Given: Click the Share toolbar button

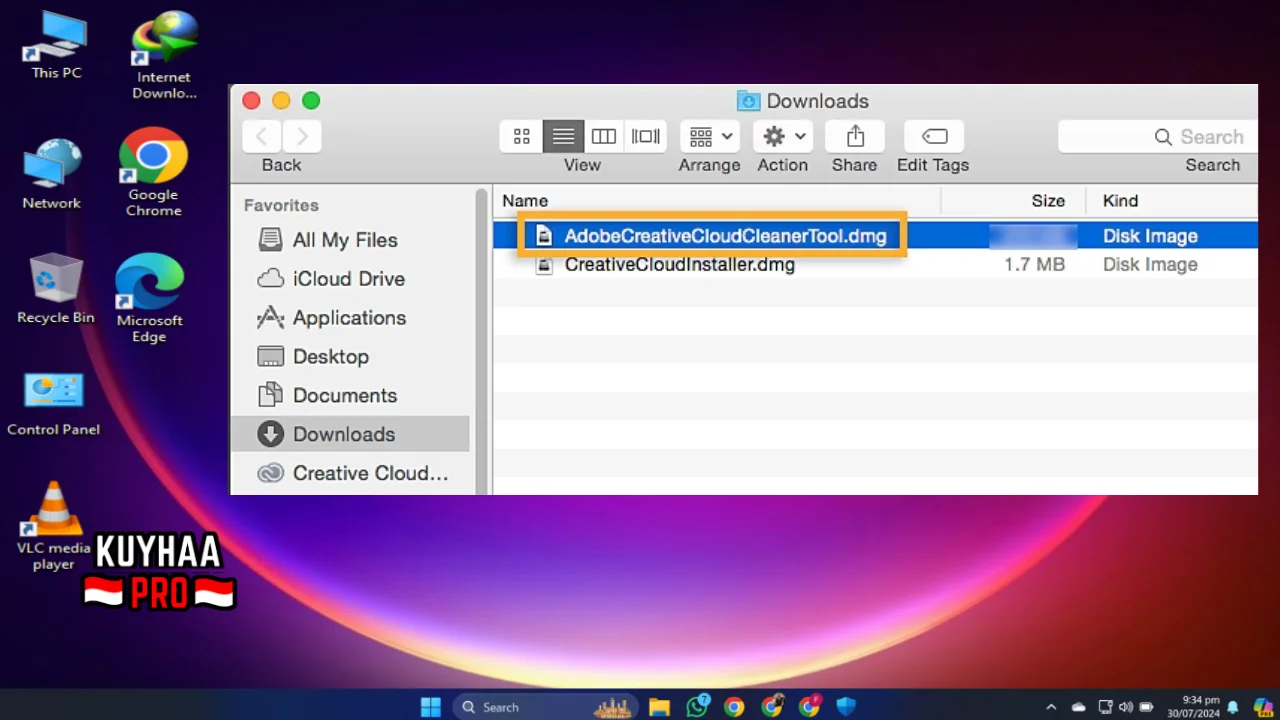Looking at the screenshot, I should point(855,136).
